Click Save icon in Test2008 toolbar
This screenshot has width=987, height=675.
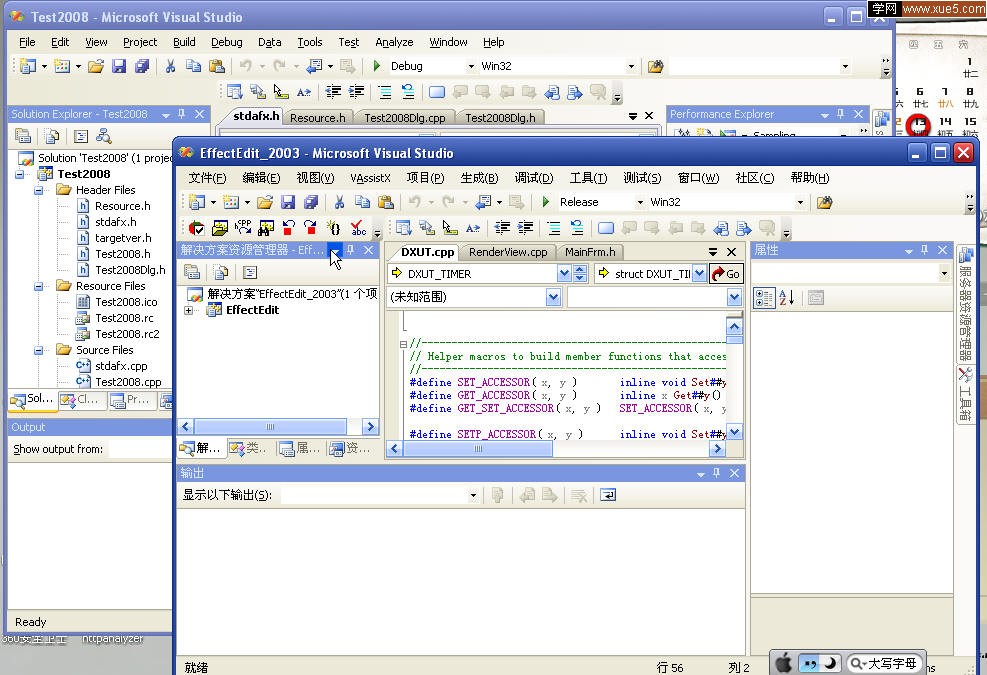(x=118, y=66)
